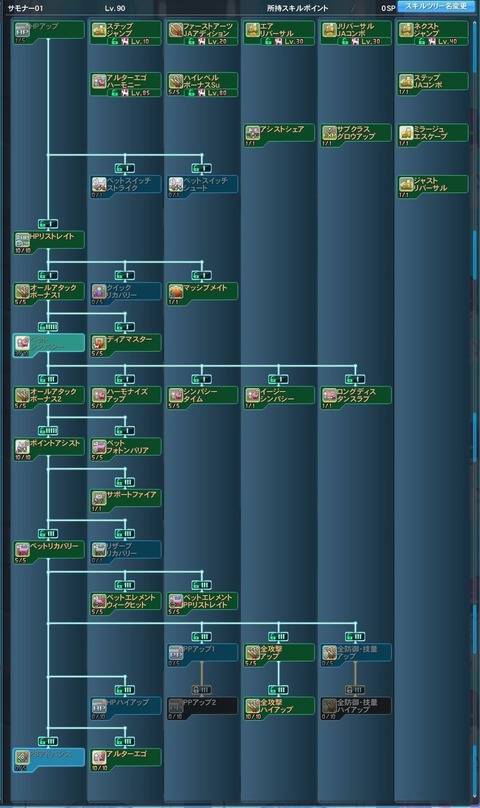Select the ペットフォトンバリア skill icon
The height and width of the screenshot is (808, 480).
tap(98, 447)
